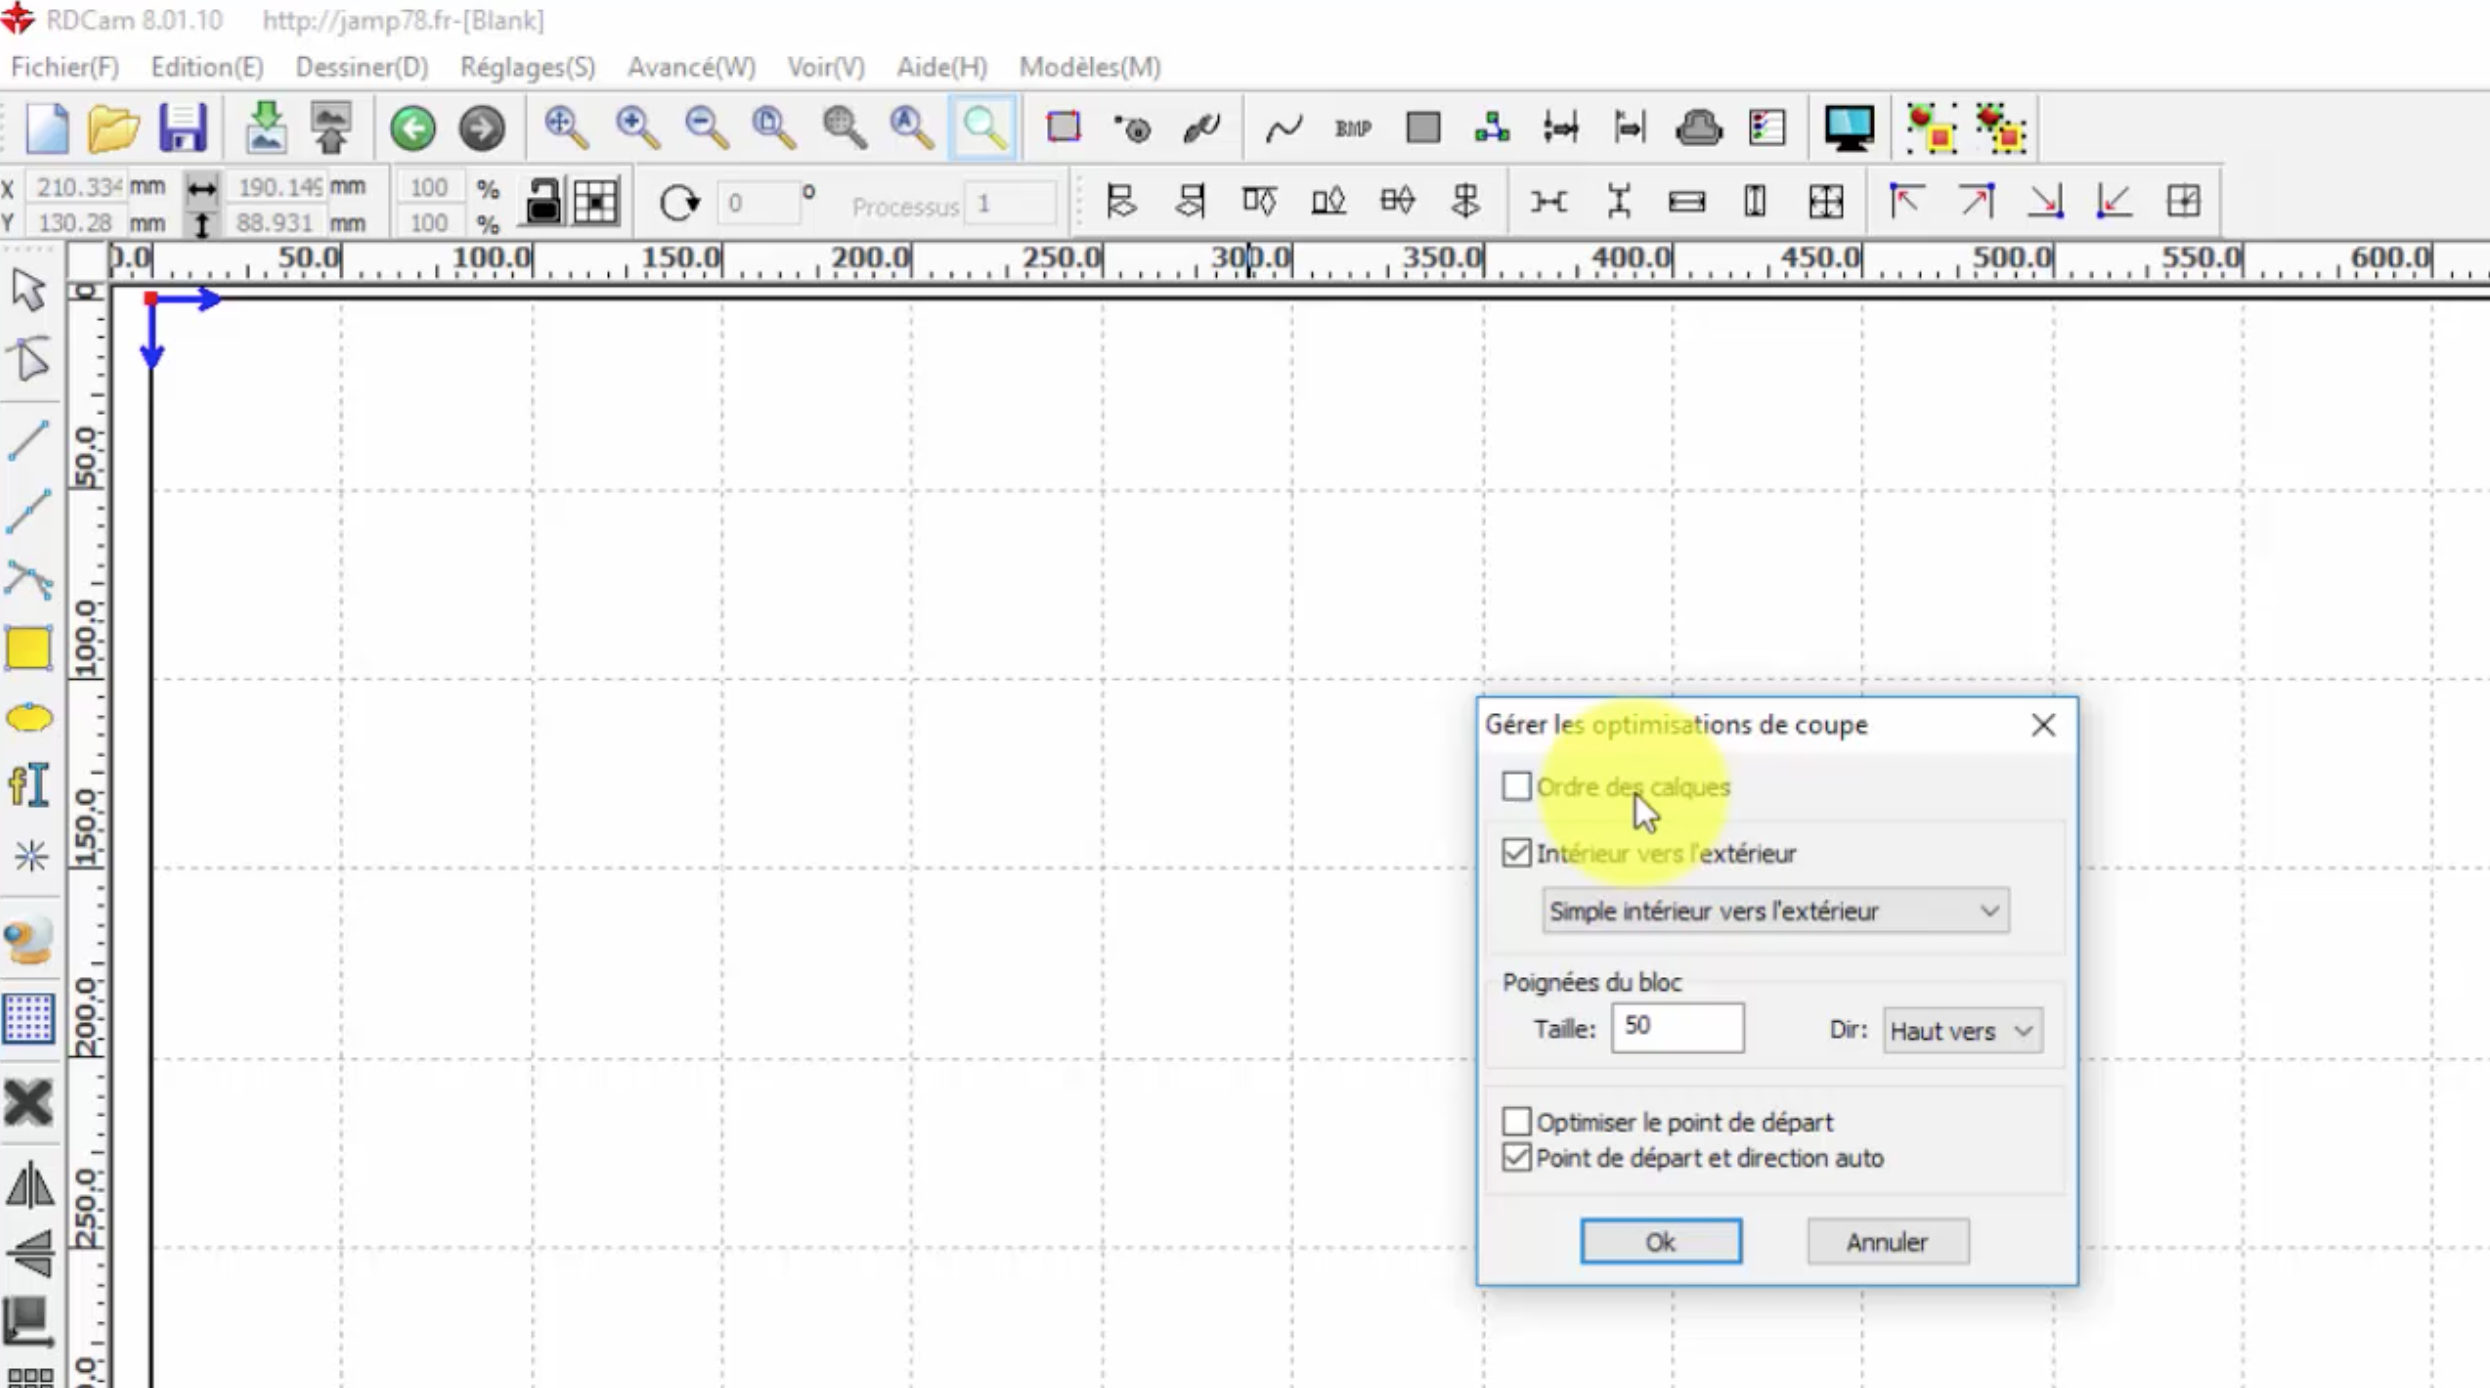Click the Annuler button
The width and height of the screenshot is (2490, 1388).
1887,1242
